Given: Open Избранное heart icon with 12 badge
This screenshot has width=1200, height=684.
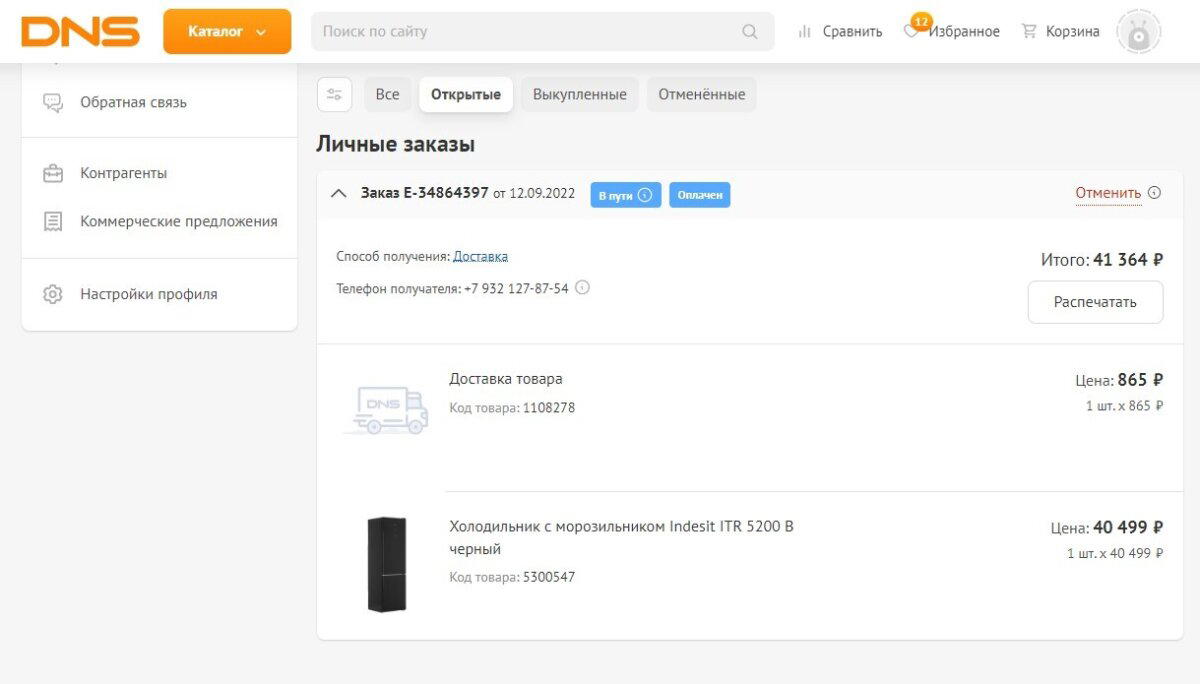Looking at the screenshot, I should tap(911, 31).
